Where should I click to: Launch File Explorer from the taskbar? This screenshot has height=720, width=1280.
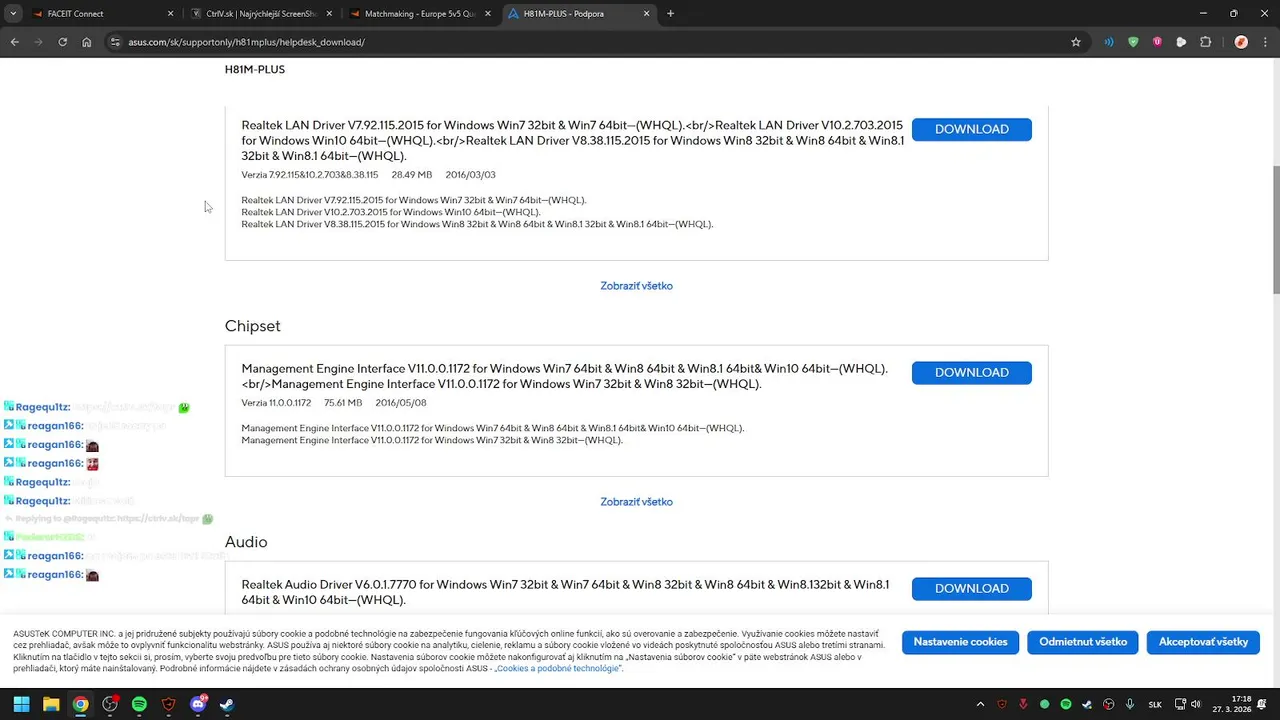[x=51, y=704]
